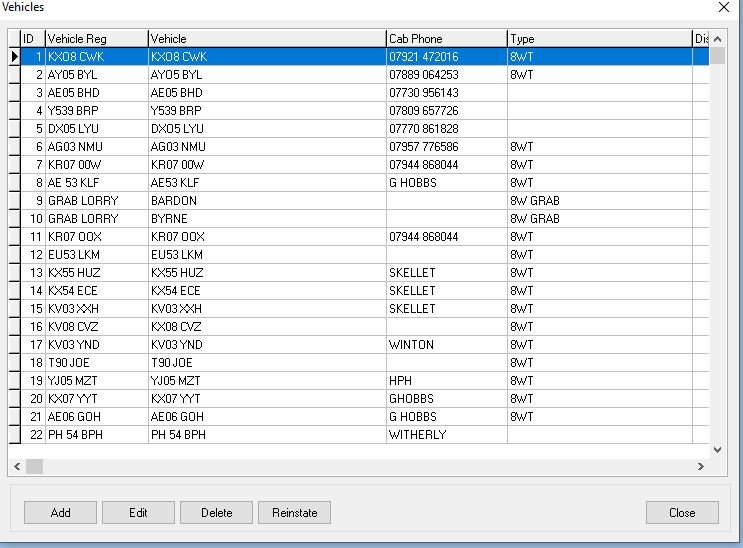The height and width of the screenshot is (548, 743).
Task: Select Vehicle Reg cell KV03 XXH
Action: [97, 309]
